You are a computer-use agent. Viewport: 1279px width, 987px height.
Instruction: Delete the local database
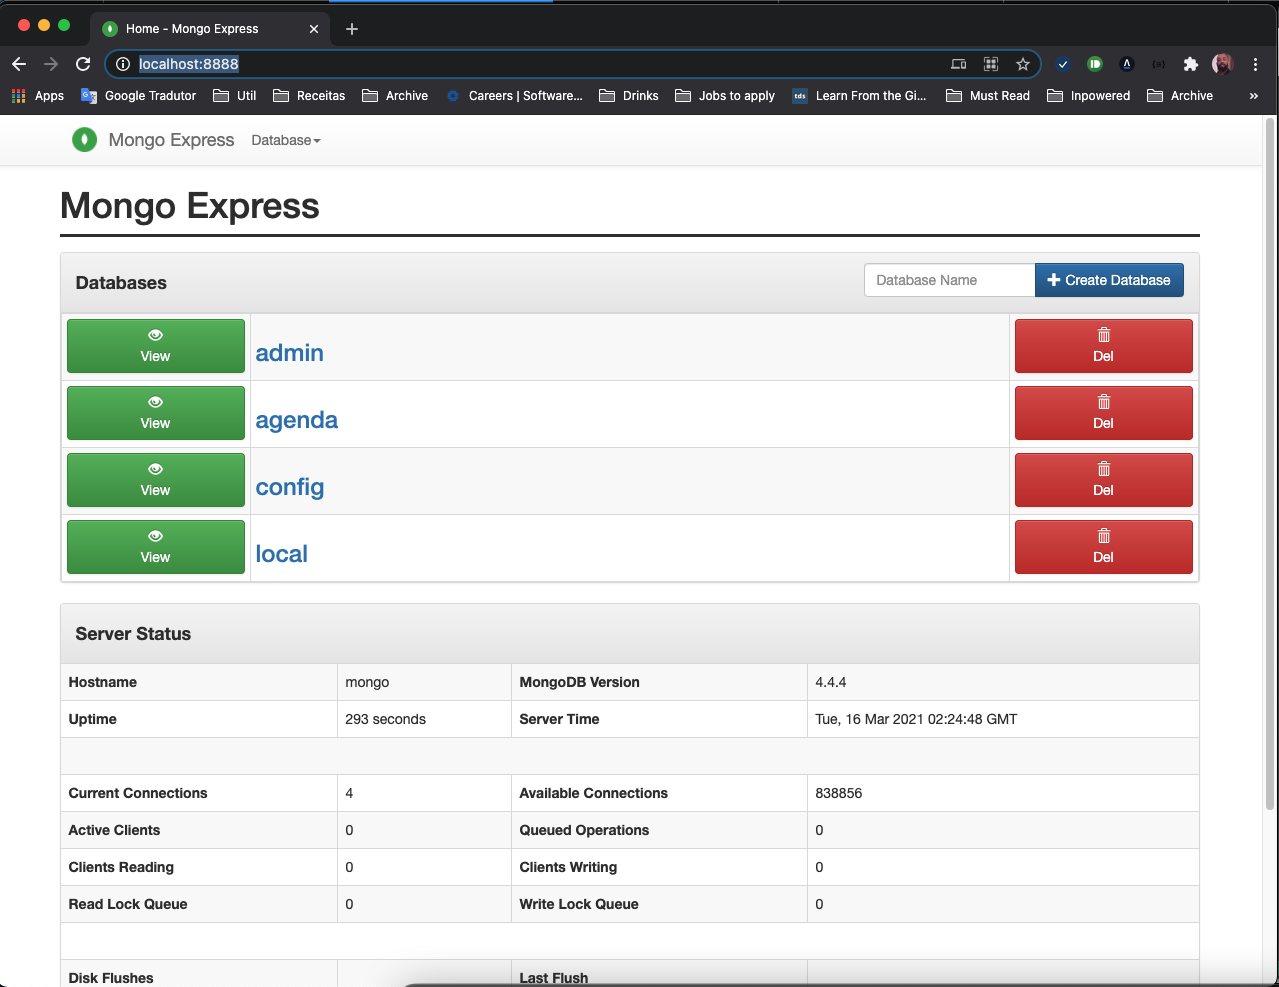pyautogui.click(x=1104, y=547)
